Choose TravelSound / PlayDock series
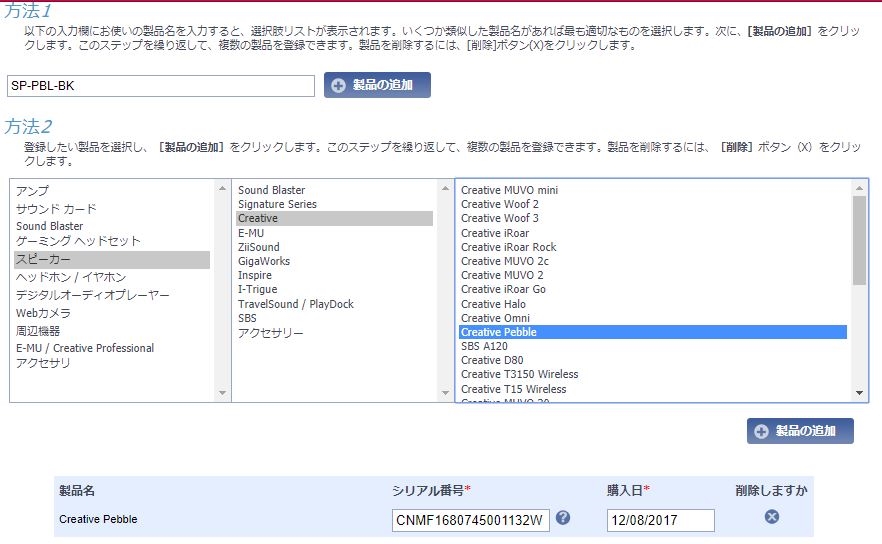Screen dimensions: 882x544 296,304
